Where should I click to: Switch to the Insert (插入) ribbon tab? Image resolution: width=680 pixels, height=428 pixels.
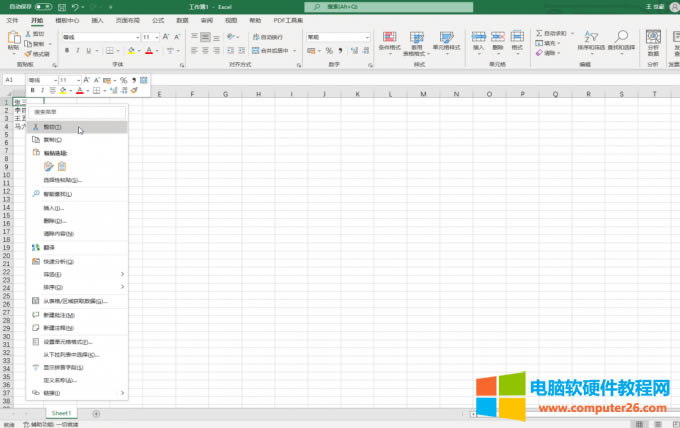(x=97, y=19)
